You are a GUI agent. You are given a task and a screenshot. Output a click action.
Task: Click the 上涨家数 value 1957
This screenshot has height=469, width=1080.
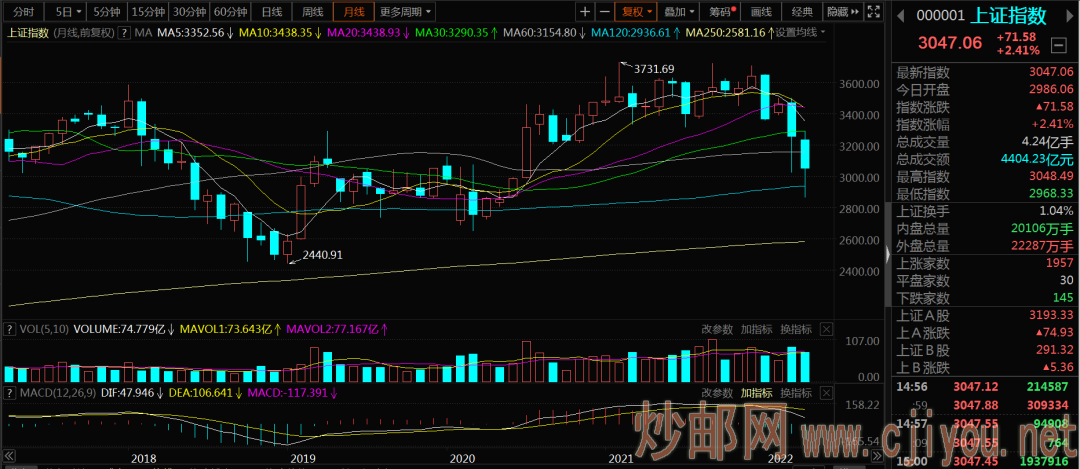point(1060,263)
